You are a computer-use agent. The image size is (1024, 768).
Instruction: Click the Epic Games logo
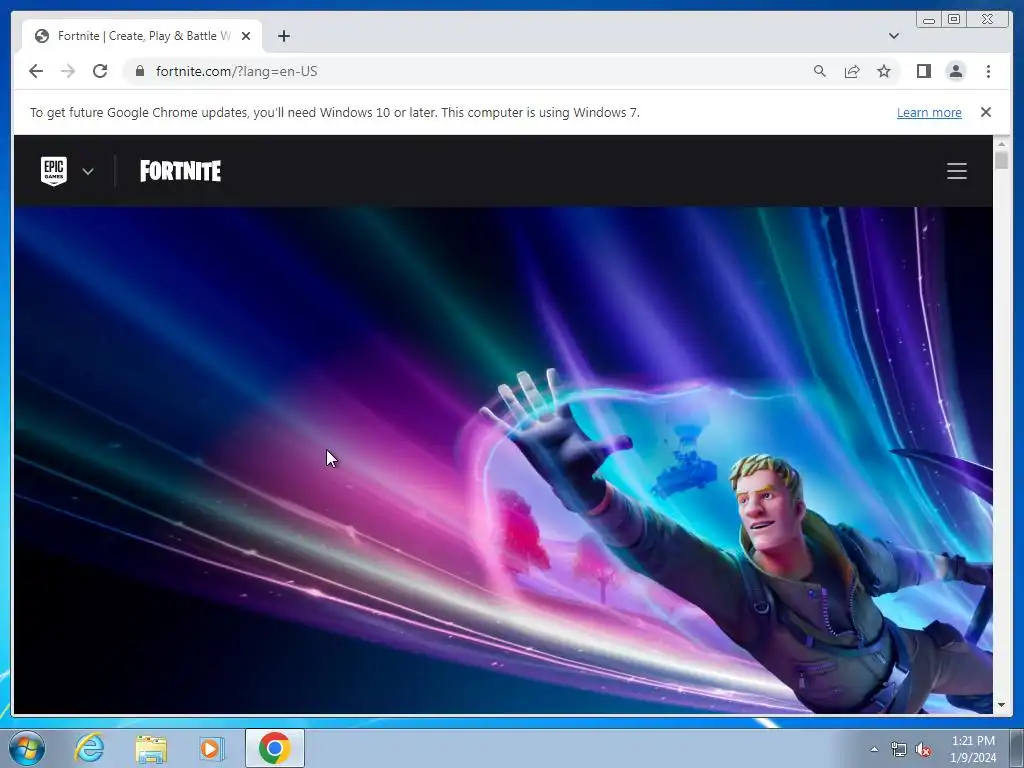(54, 171)
